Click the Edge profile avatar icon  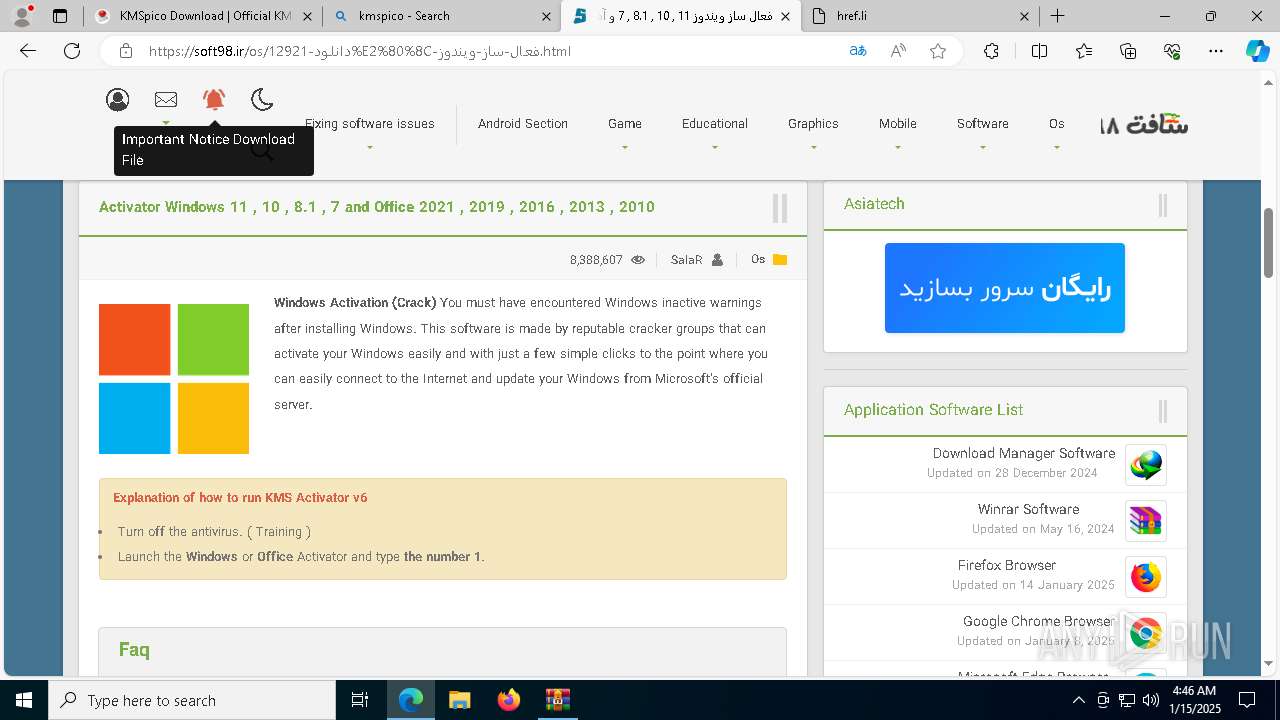(x=22, y=16)
